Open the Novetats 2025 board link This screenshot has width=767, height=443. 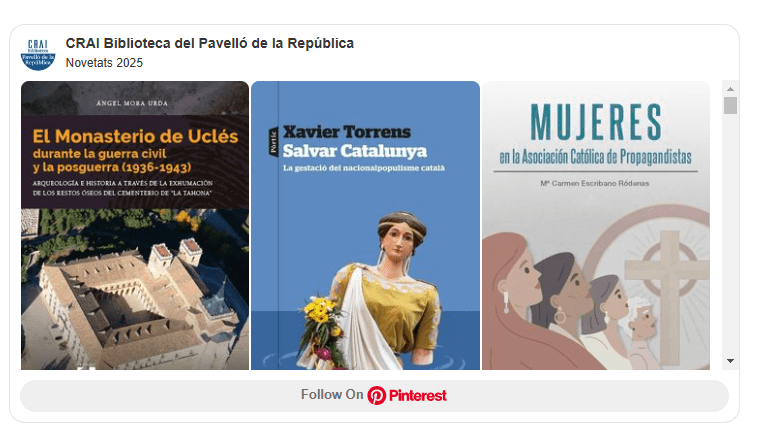[x=104, y=63]
